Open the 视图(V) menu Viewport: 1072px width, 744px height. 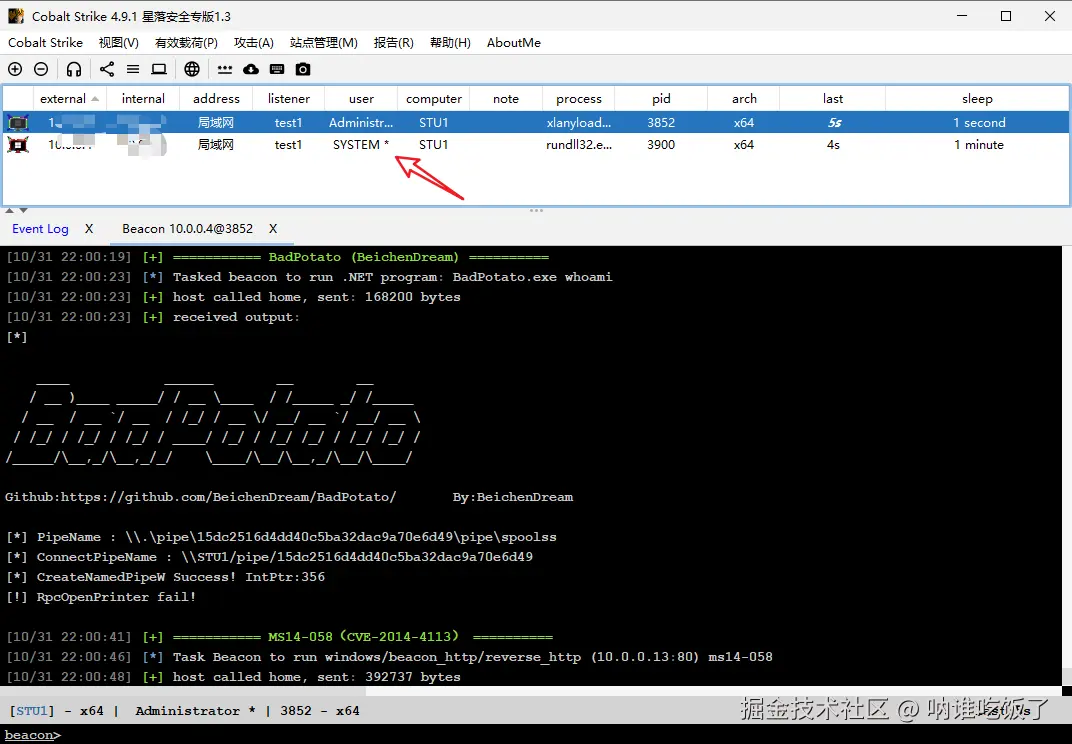tap(119, 42)
